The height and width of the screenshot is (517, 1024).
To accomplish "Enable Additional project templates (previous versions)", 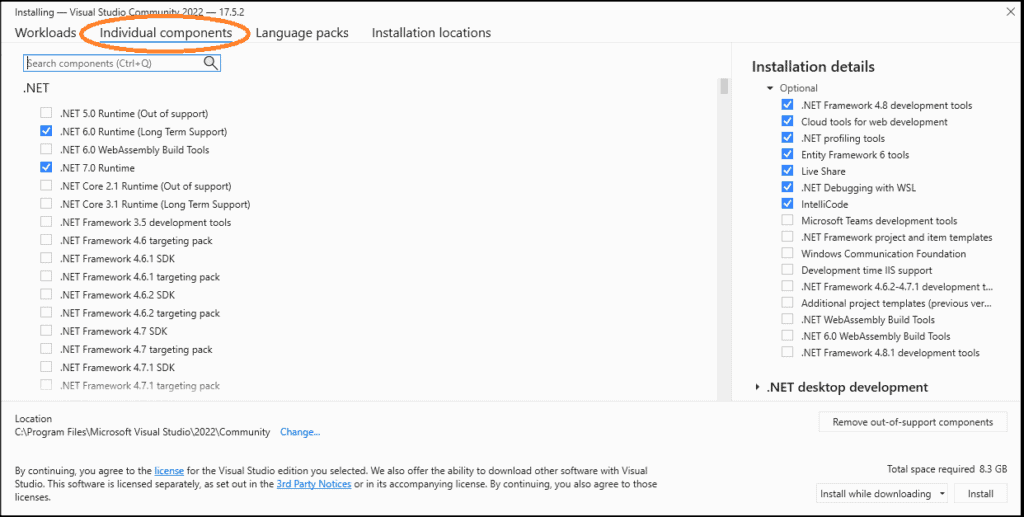I will (788, 303).
